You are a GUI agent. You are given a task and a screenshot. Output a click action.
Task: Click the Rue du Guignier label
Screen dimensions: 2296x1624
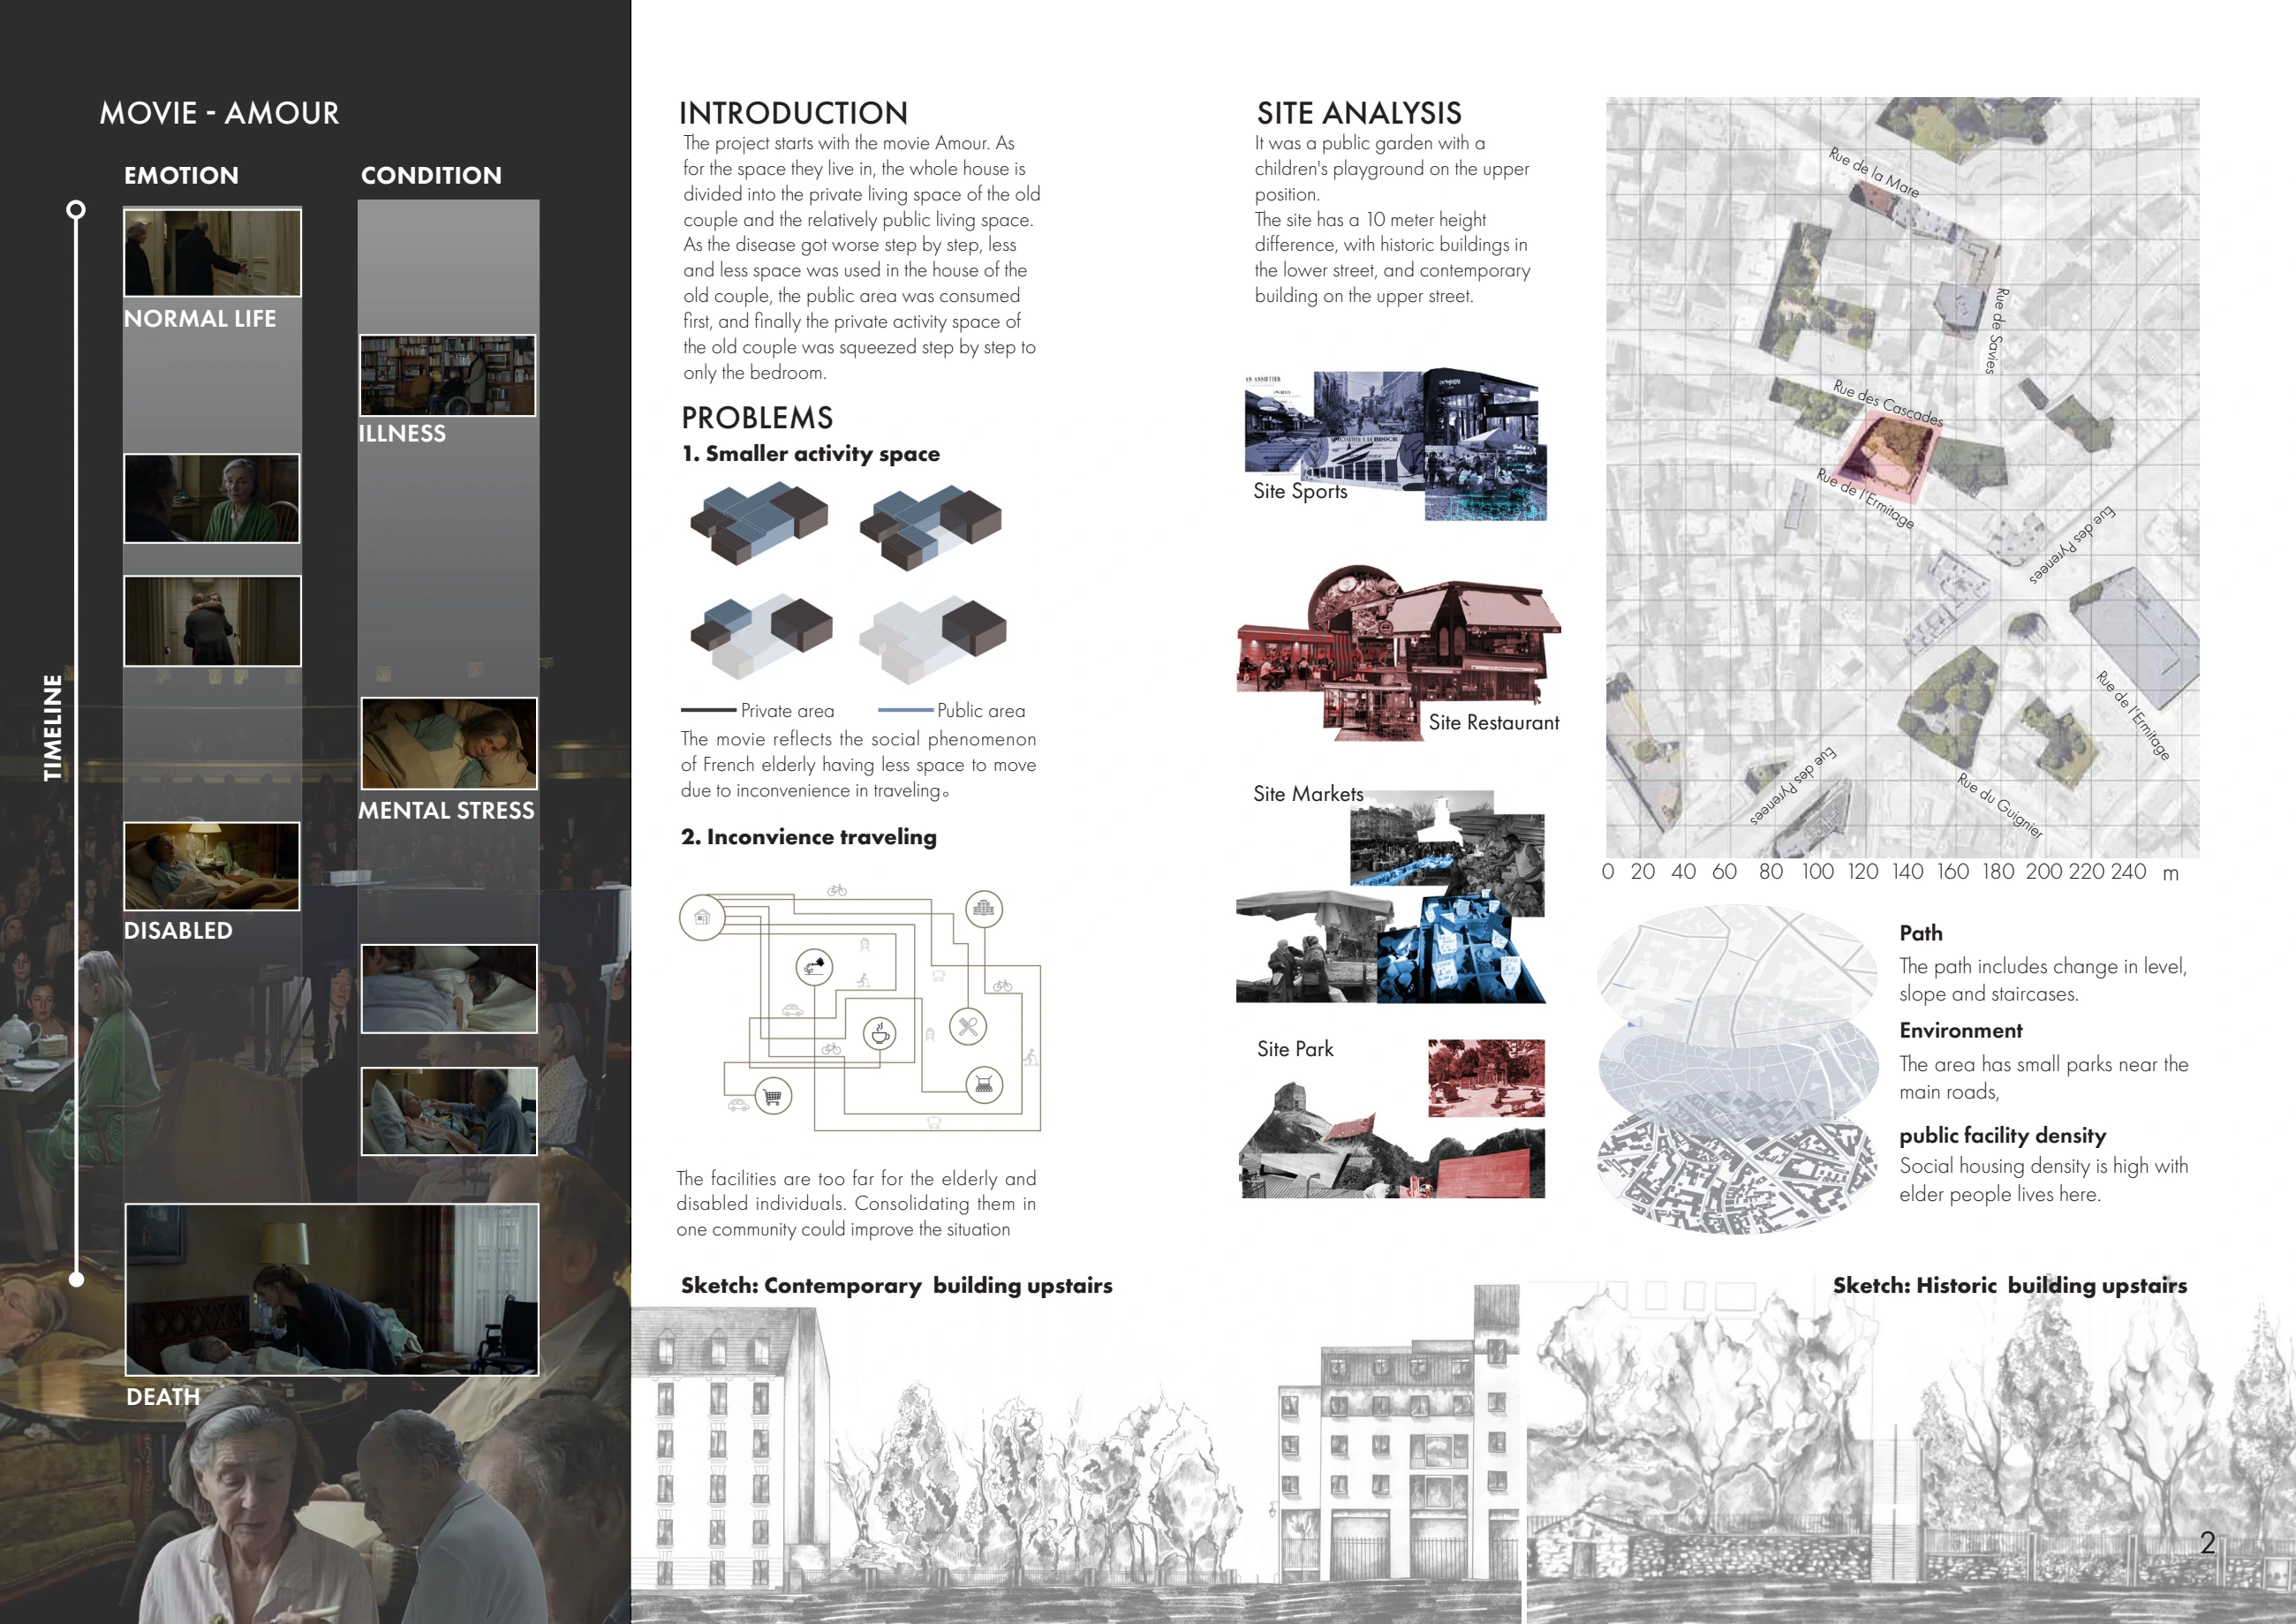[x=2000, y=805]
